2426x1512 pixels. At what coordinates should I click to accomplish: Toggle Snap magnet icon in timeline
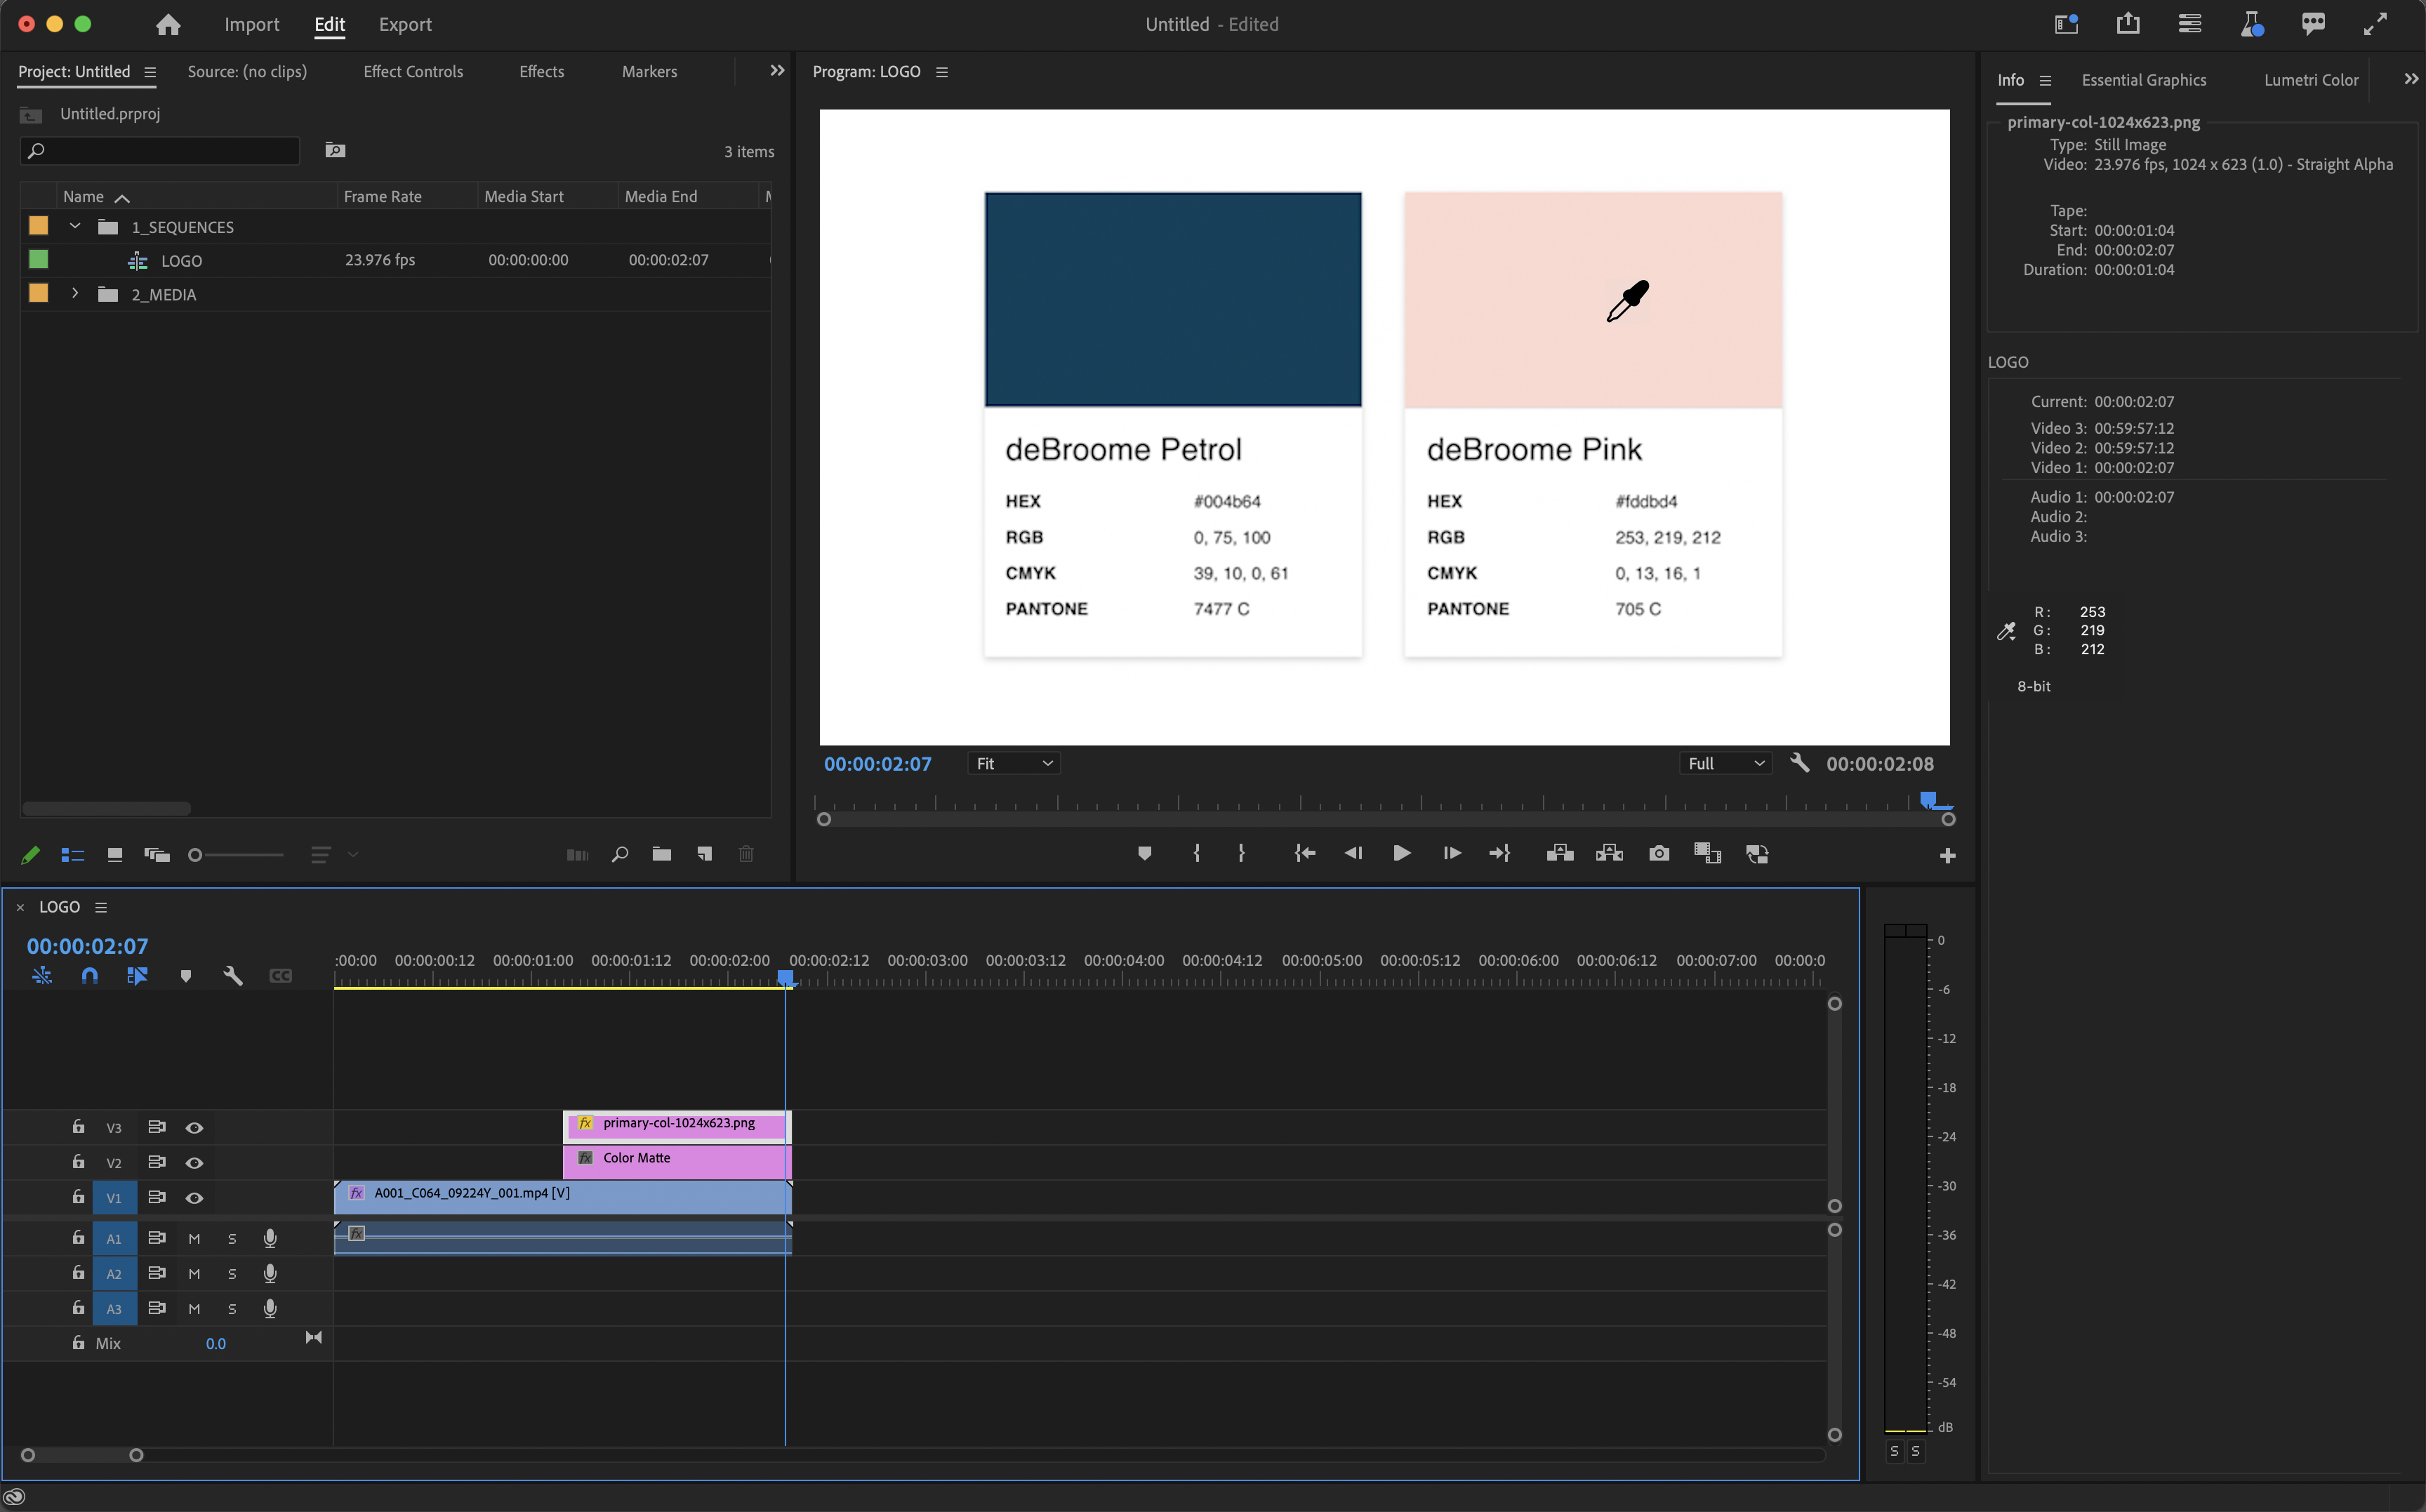(x=89, y=975)
